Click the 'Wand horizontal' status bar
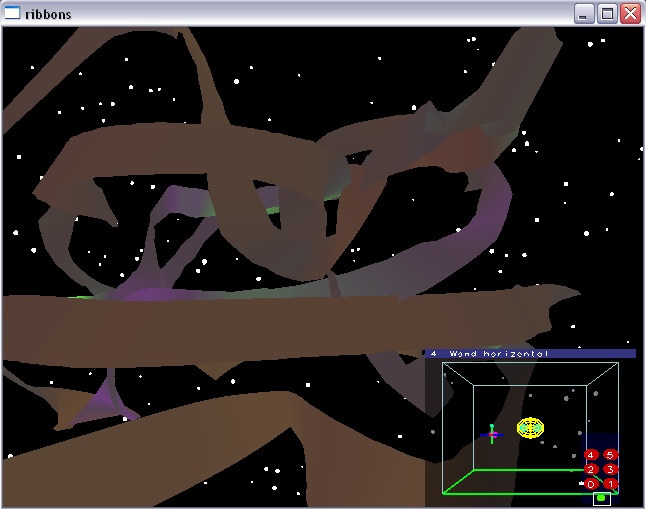This screenshot has height=509, width=646. tap(529, 353)
